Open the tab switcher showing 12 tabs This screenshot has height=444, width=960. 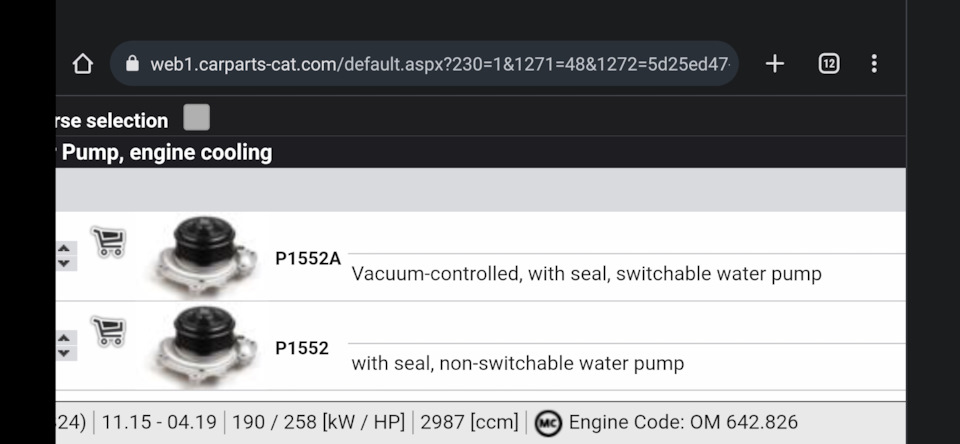(828, 64)
